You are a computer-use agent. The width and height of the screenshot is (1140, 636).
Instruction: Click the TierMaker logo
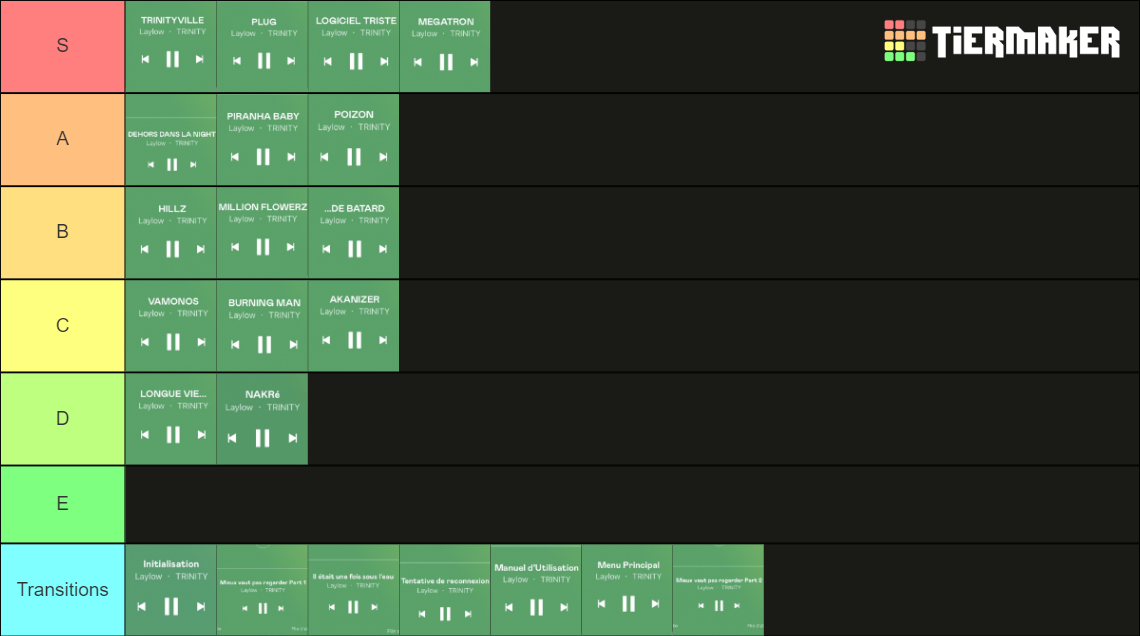1002,41
